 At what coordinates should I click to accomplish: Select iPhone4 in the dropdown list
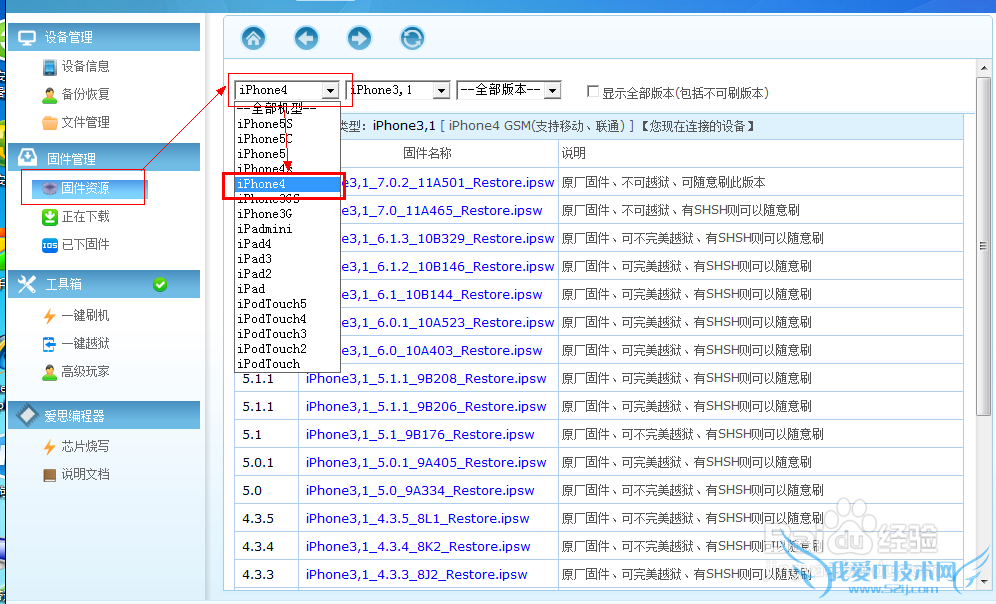(287, 185)
